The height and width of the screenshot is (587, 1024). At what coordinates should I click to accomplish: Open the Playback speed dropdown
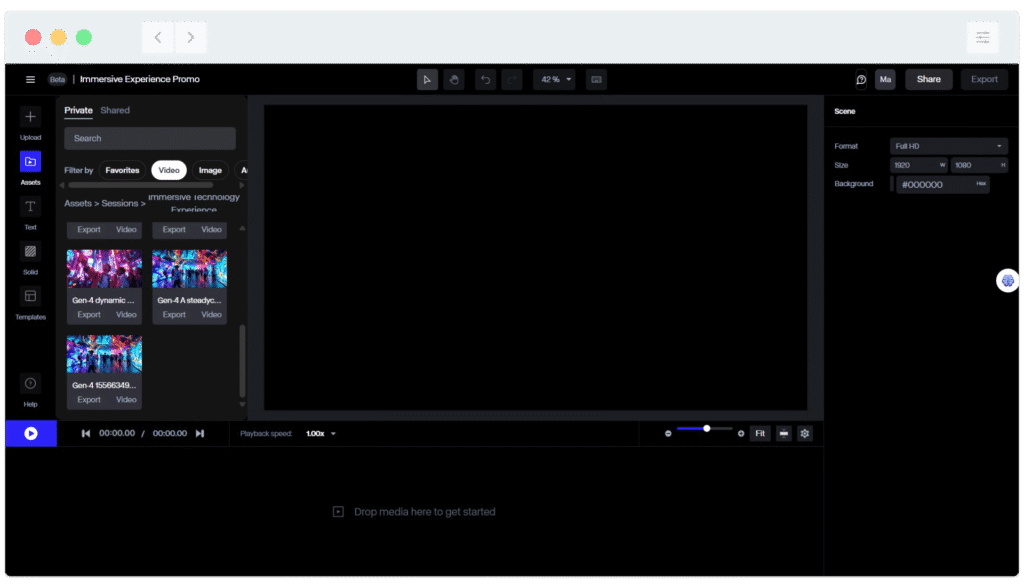[x=316, y=433]
